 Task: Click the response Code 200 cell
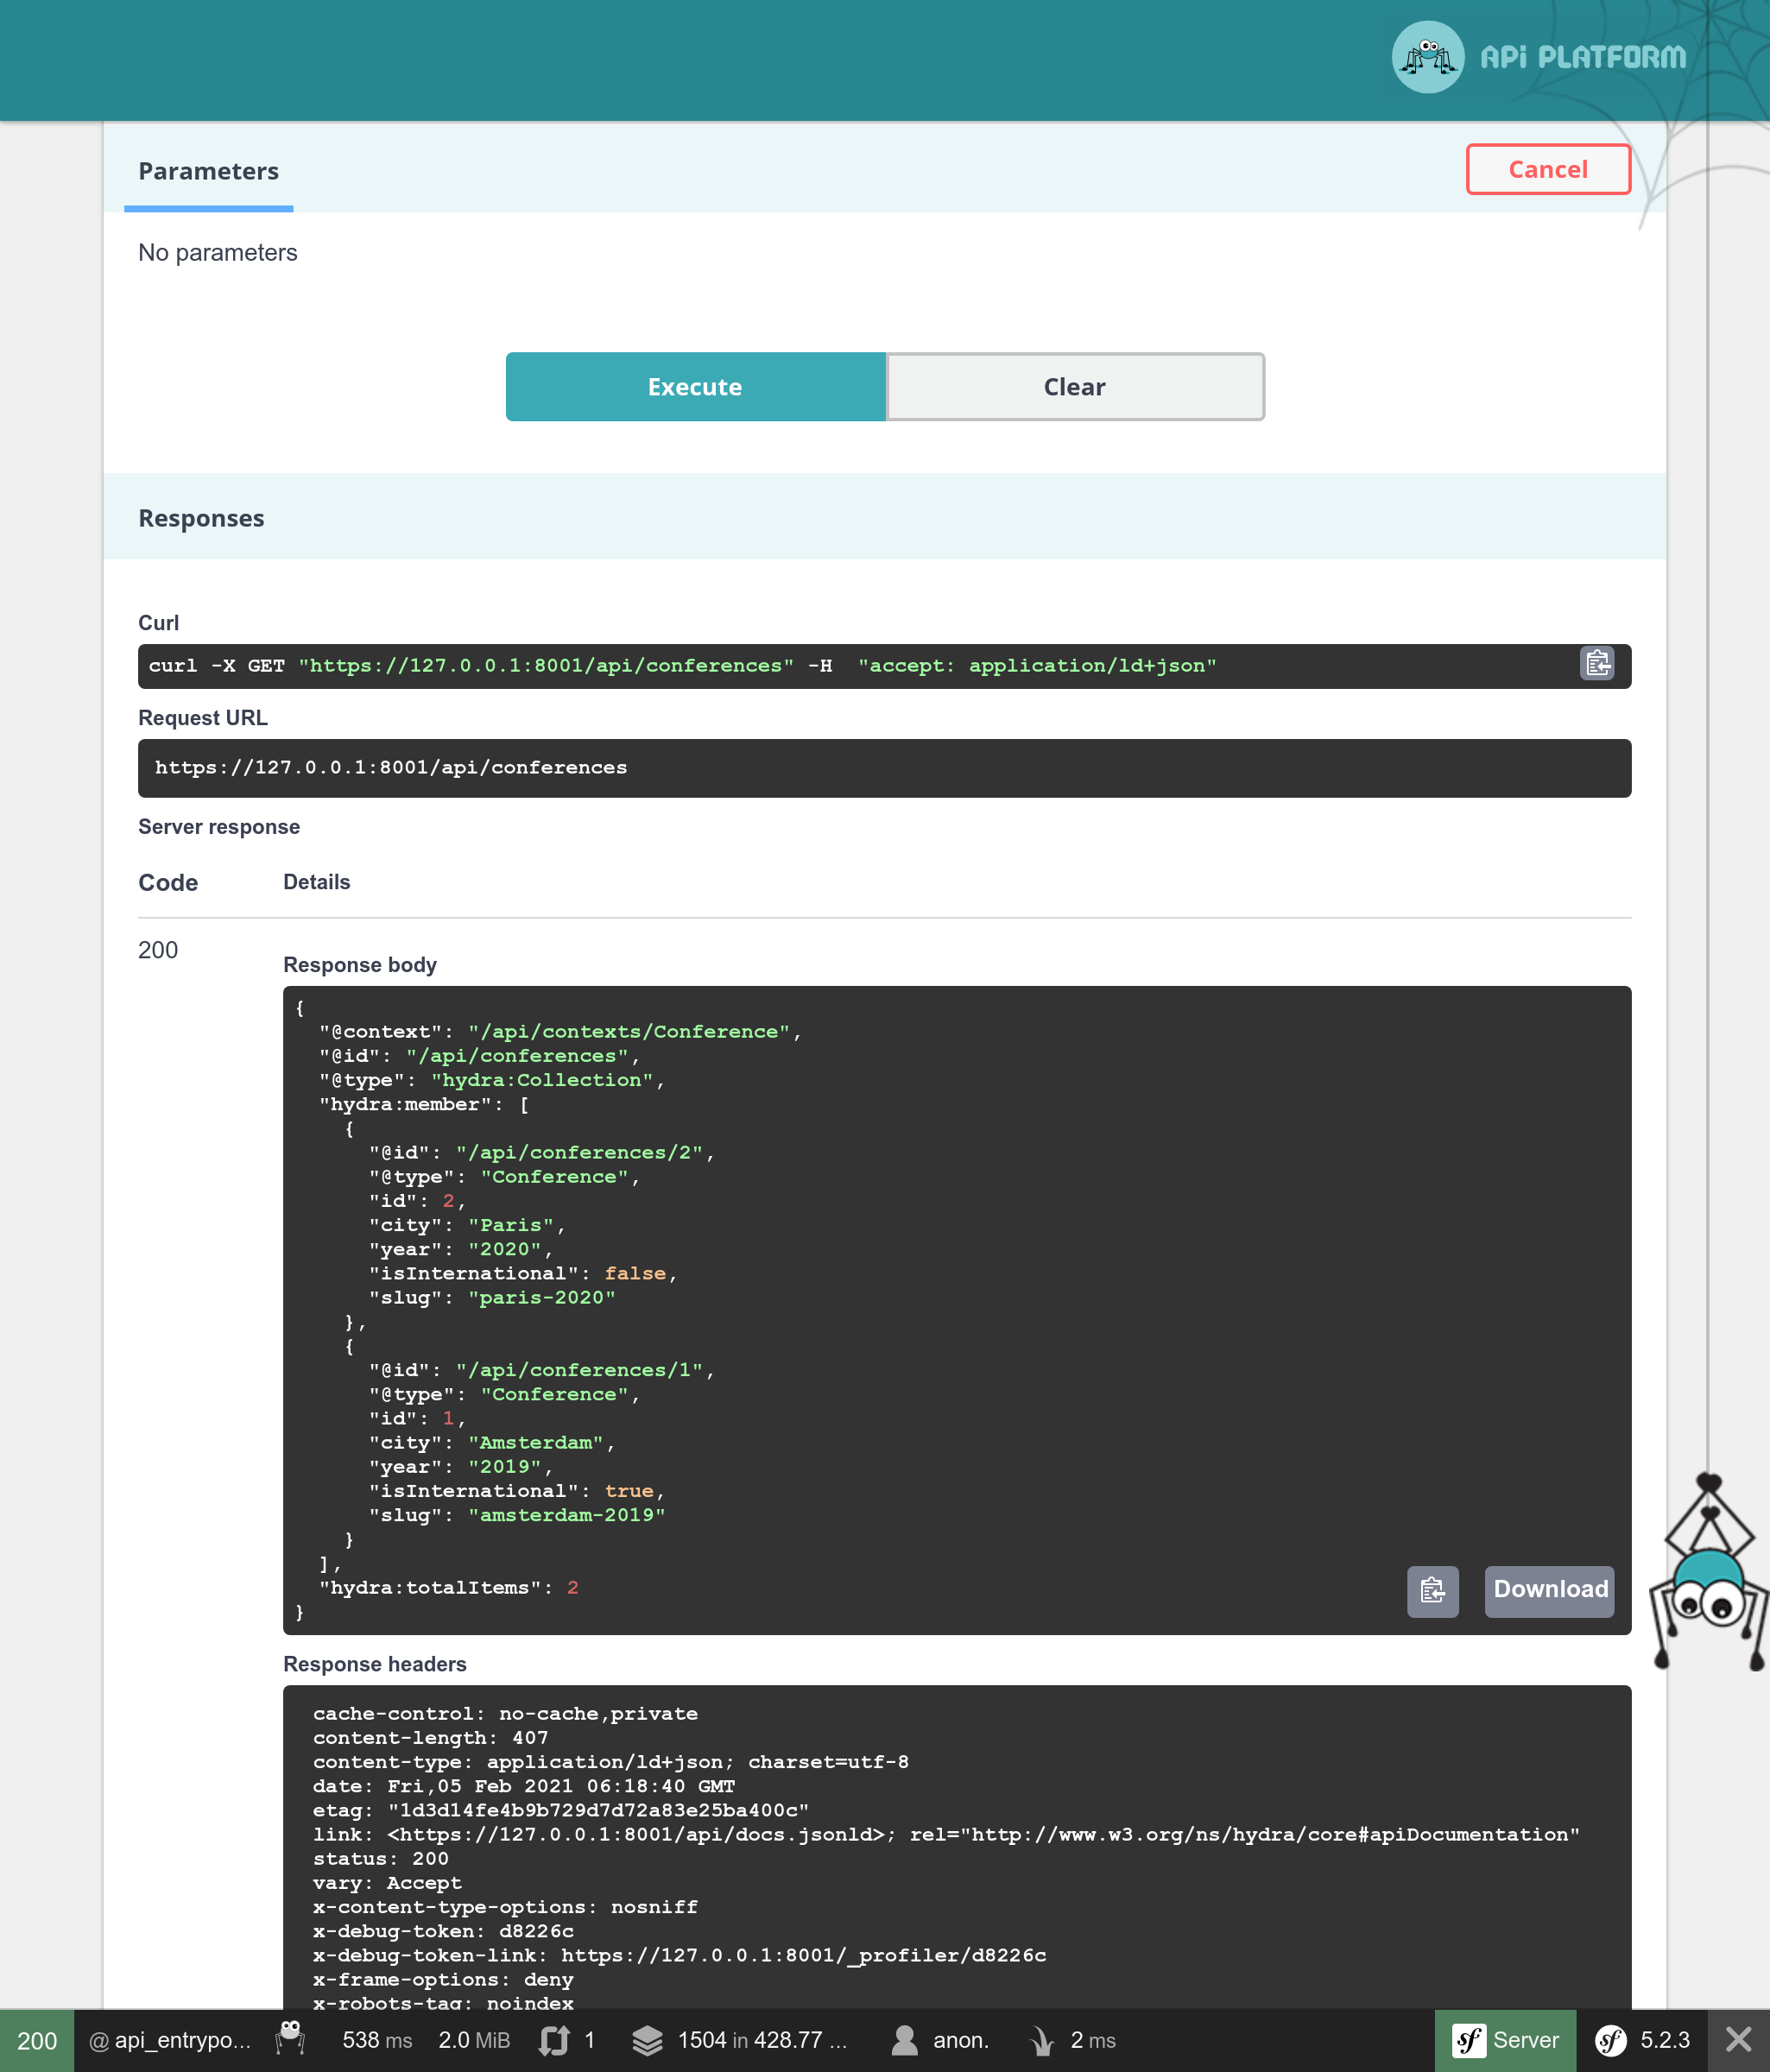click(x=158, y=950)
